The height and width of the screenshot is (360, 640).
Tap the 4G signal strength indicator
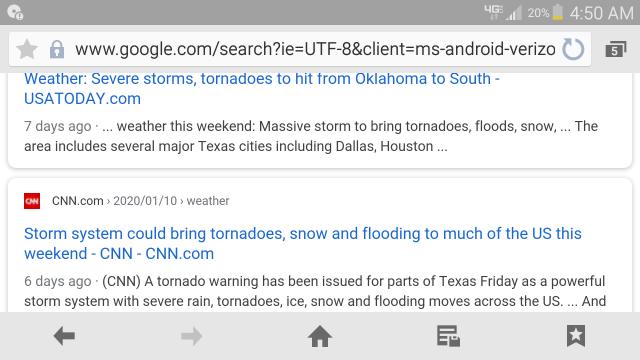502,13
